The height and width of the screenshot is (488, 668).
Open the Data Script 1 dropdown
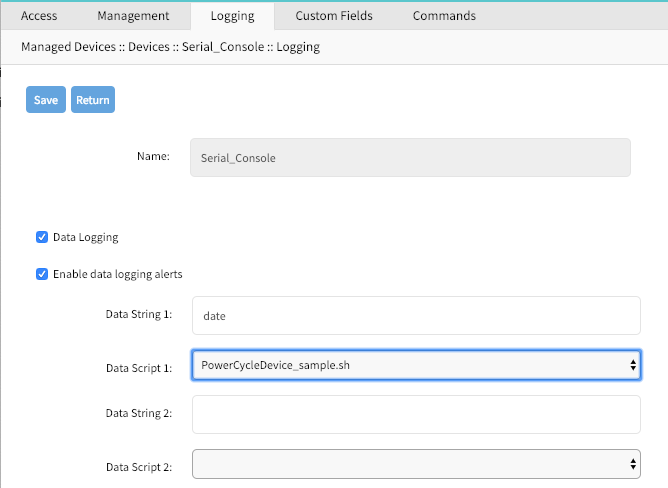[416, 365]
